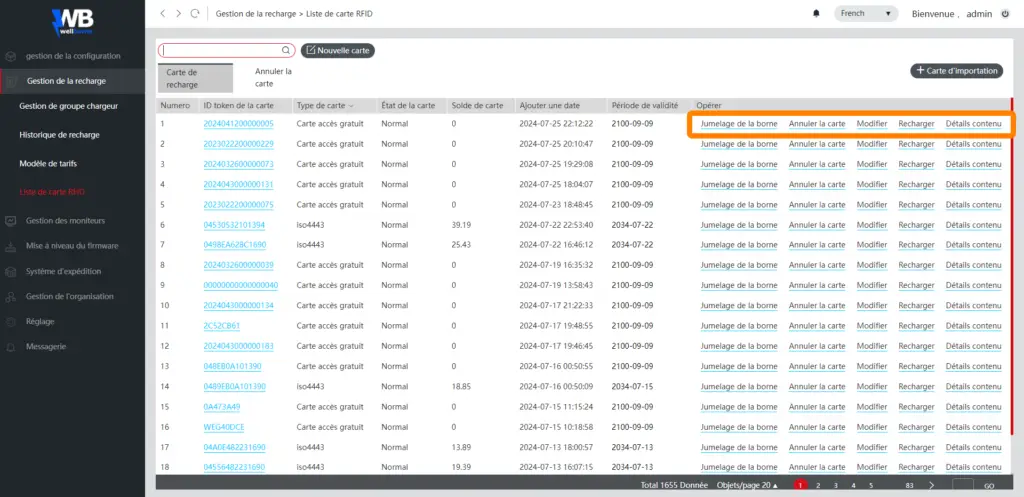
Task: Click Système d'expédition sidebar icon
Action: (10, 271)
